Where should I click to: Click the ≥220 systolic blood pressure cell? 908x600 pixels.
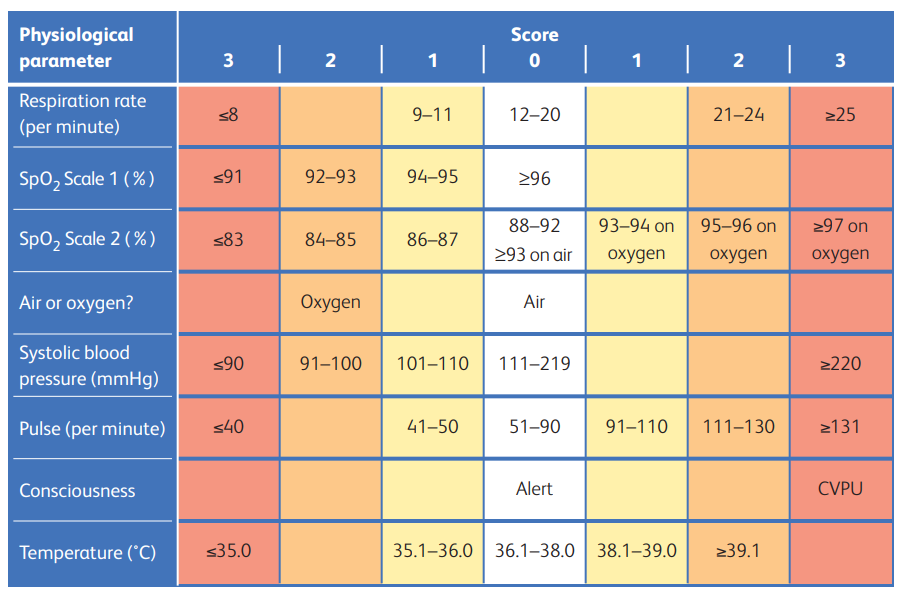tap(841, 365)
